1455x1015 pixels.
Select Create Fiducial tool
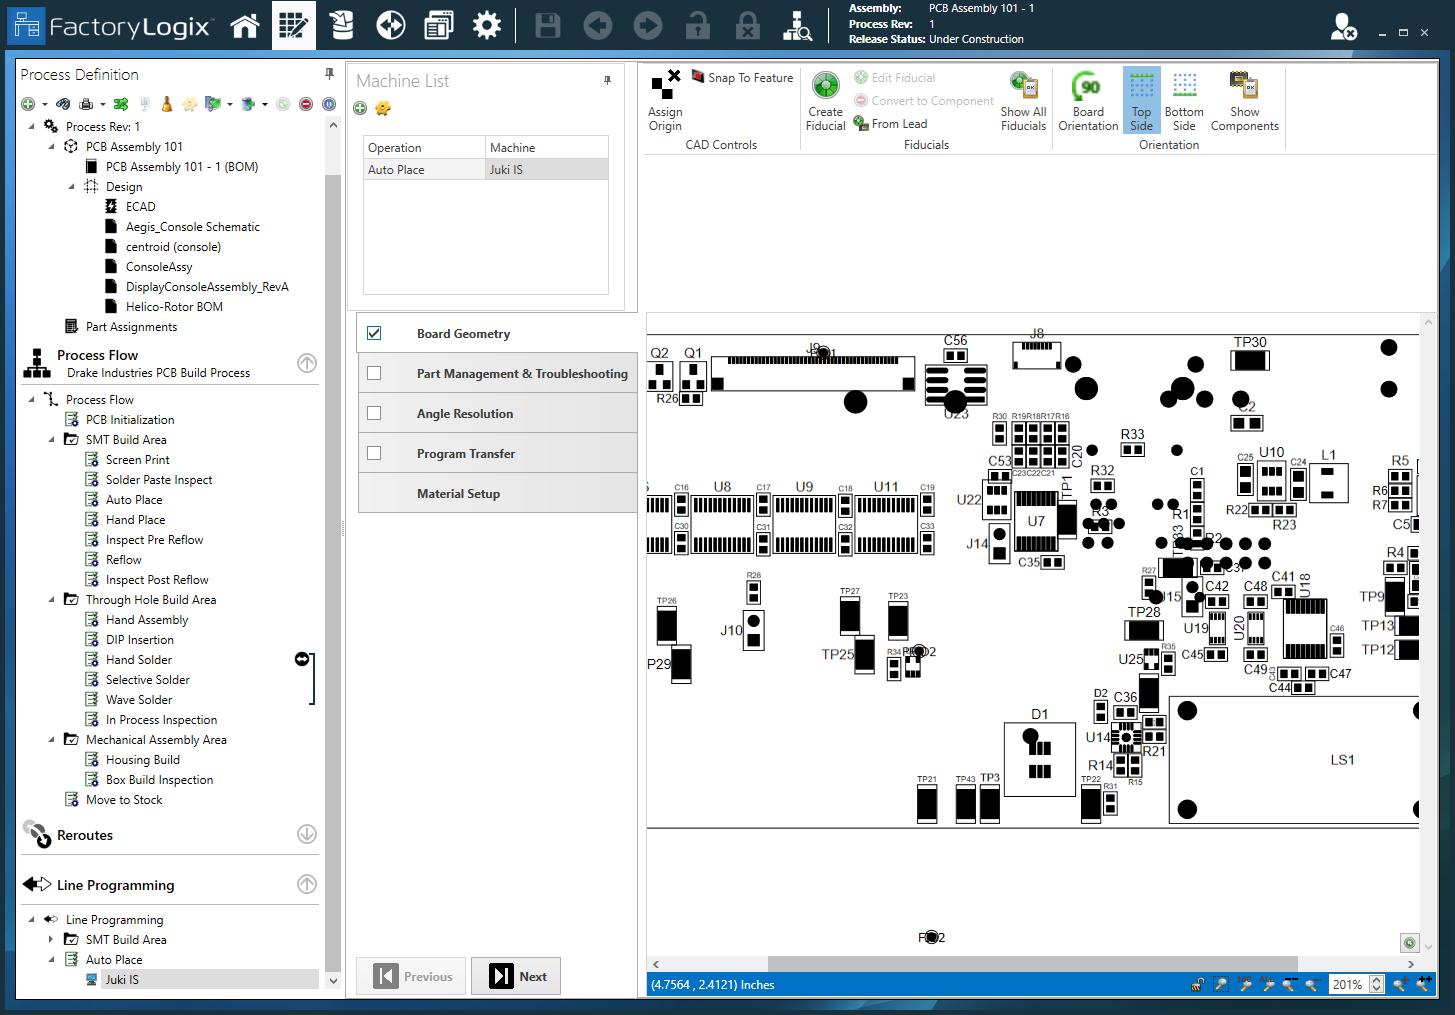(825, 101)
